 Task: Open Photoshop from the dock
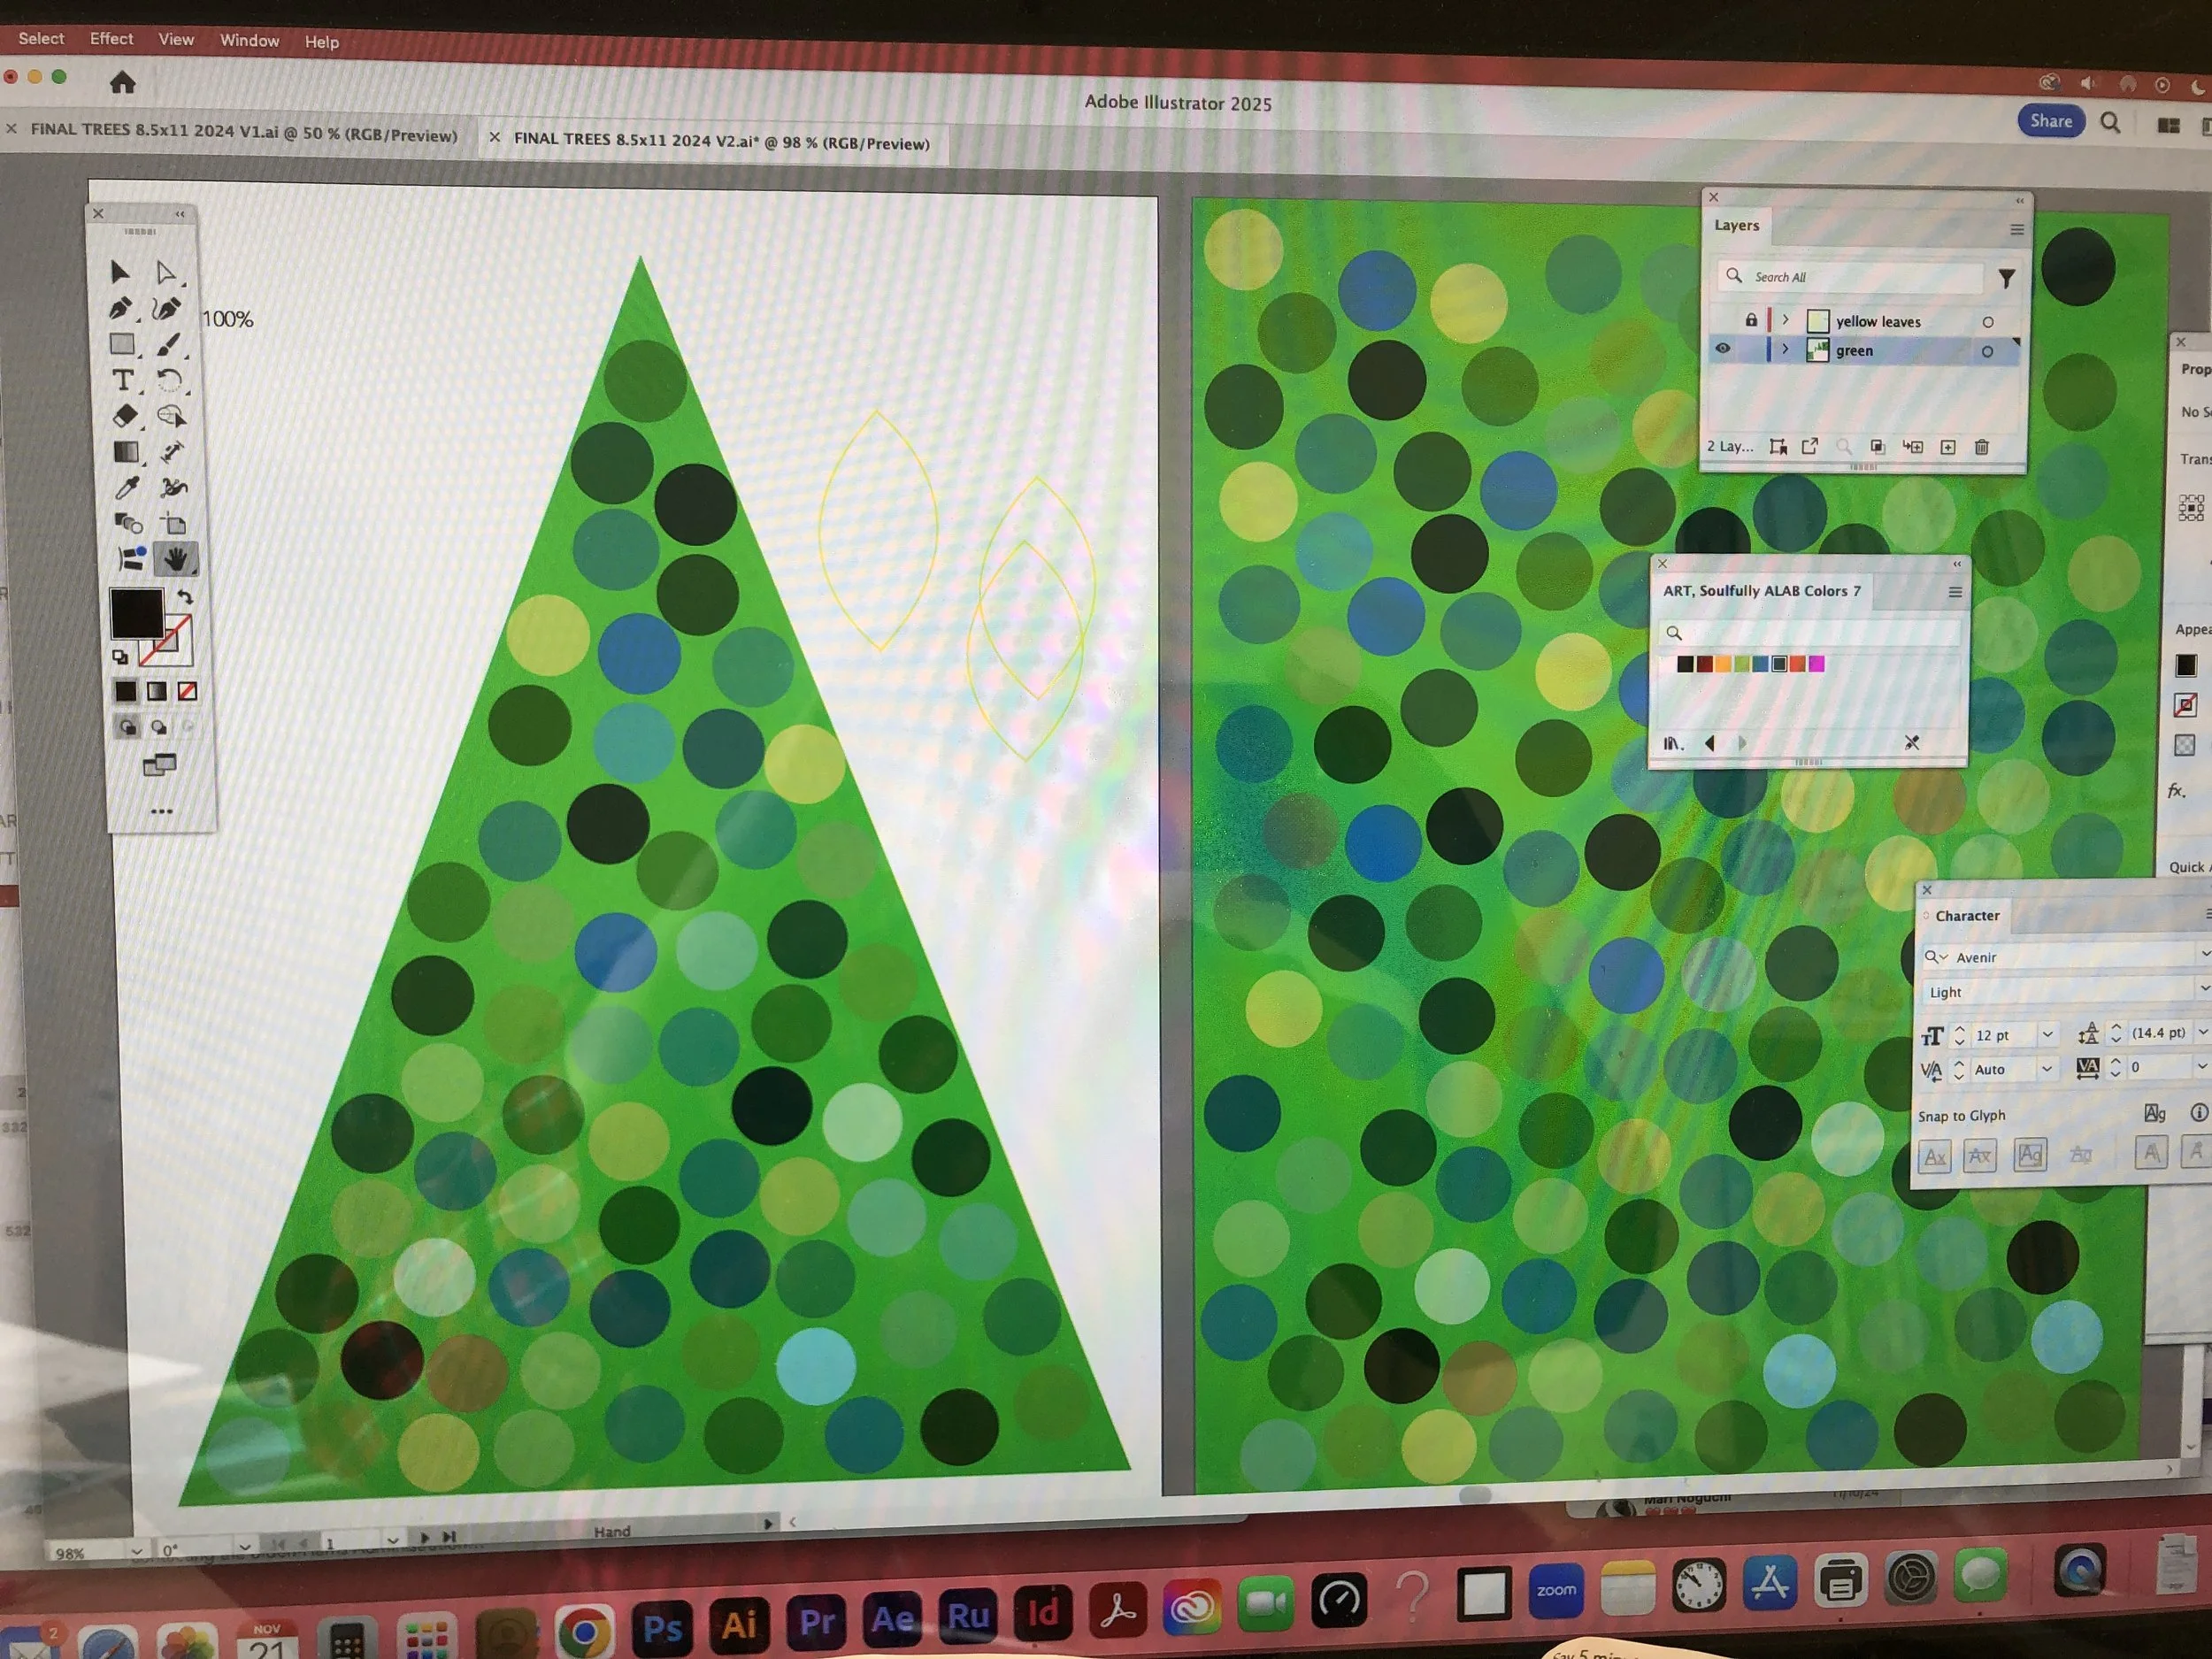click(x=662, y=1628)
